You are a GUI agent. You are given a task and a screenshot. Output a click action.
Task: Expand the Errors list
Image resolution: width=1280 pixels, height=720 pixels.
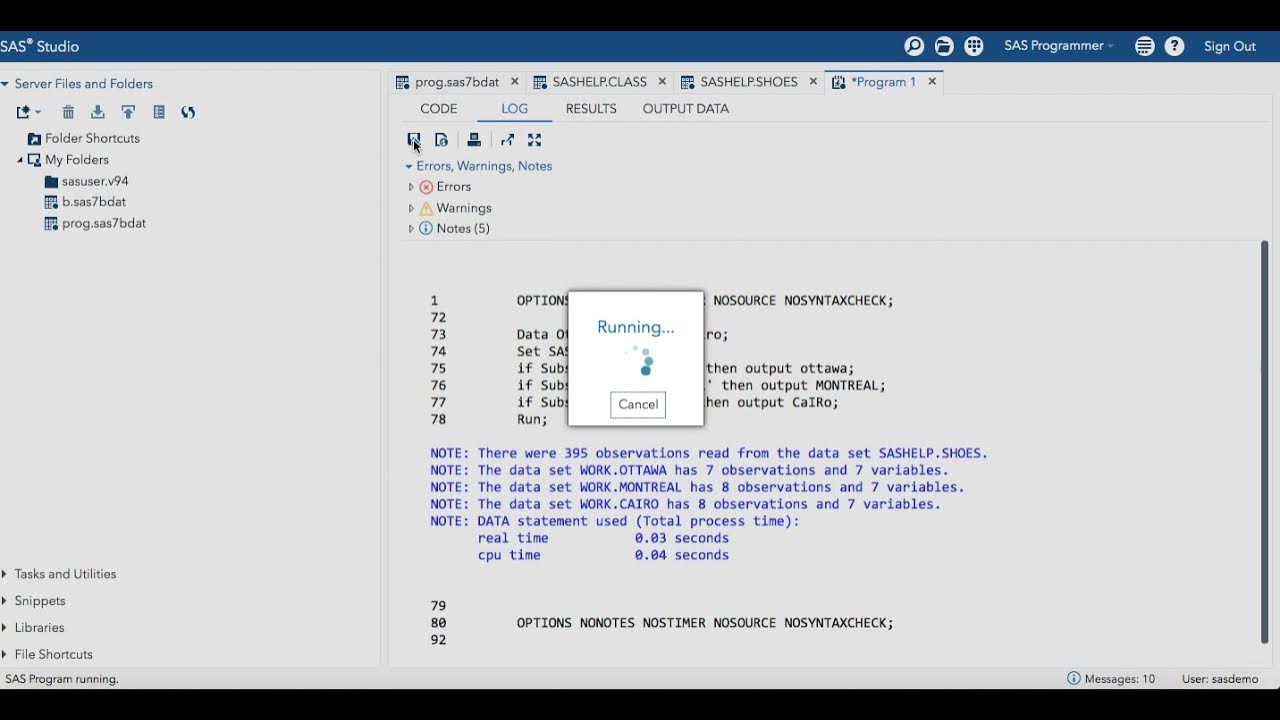[x=410, y=187]
